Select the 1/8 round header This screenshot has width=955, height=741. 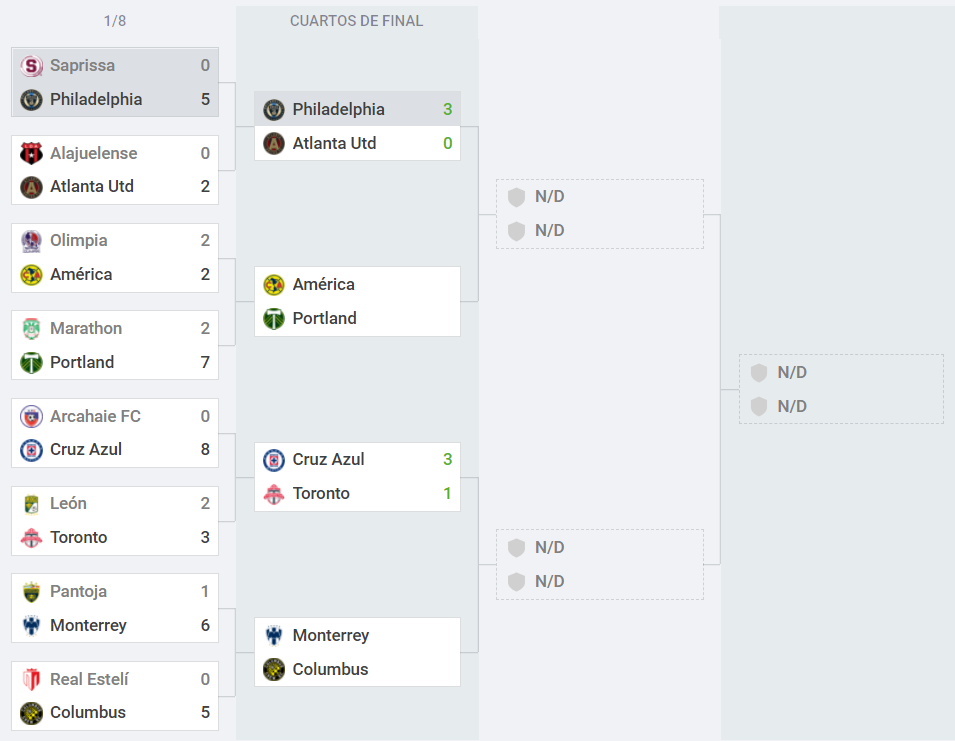115,21
